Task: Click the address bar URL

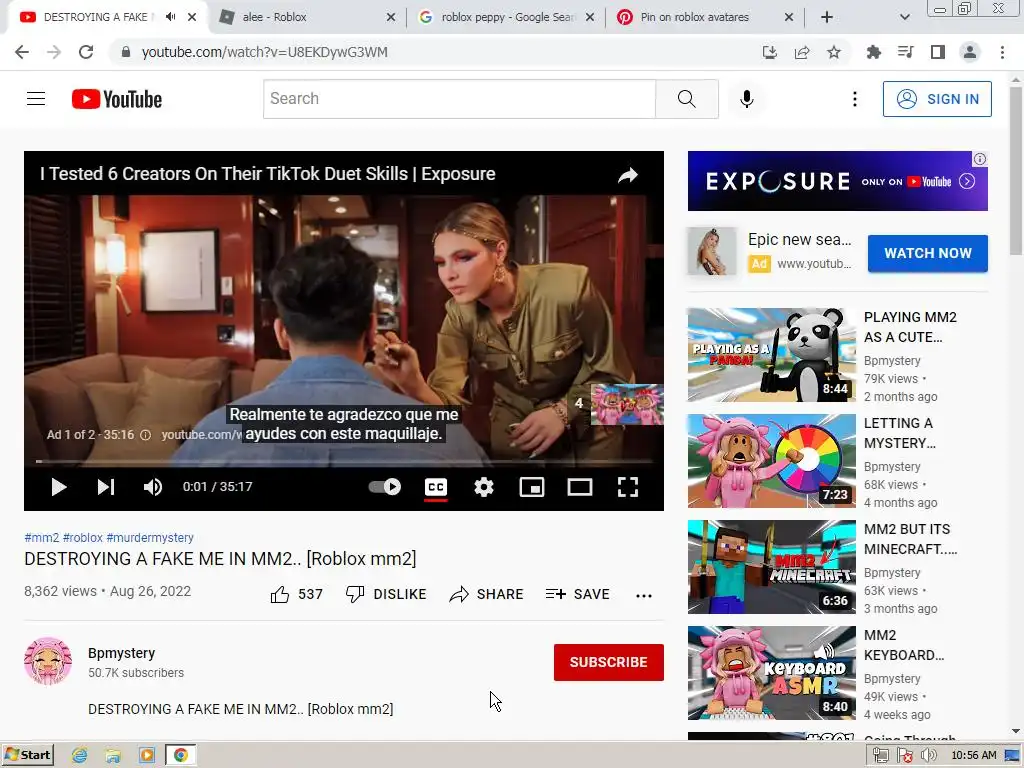Action: pos(264,52)
